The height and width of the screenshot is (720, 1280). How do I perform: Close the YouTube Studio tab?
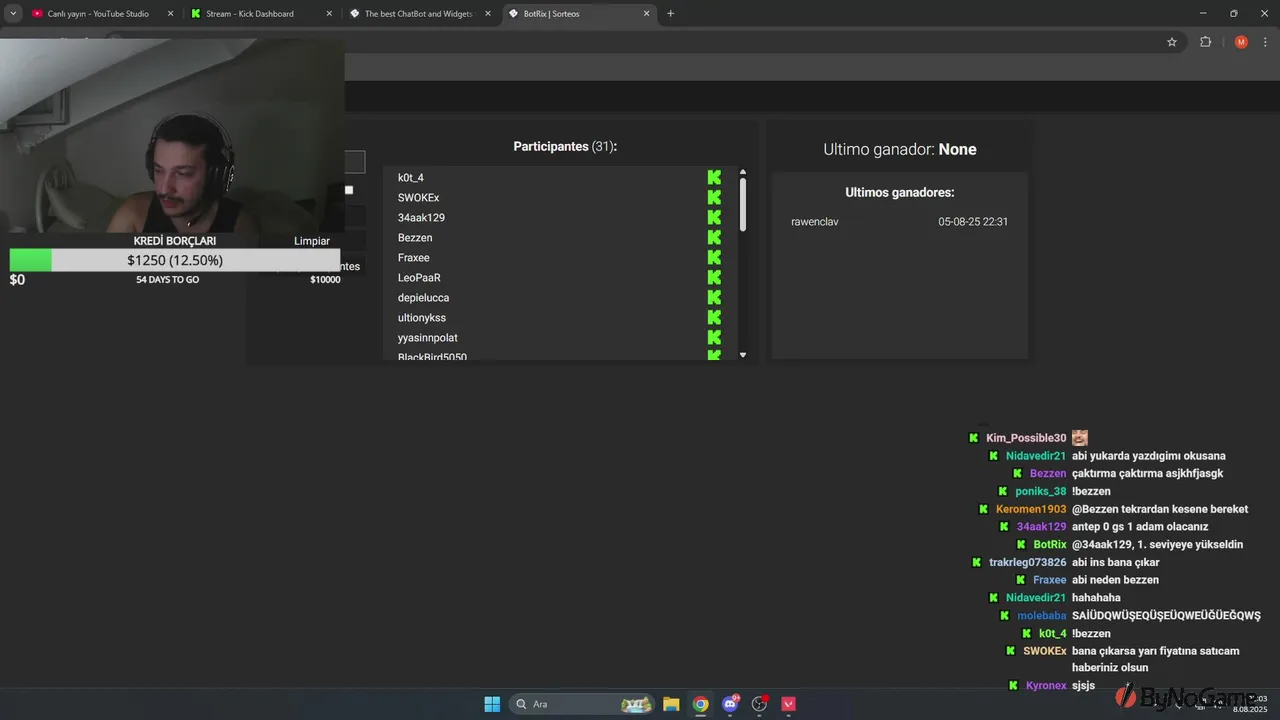(x=170, y=14)
